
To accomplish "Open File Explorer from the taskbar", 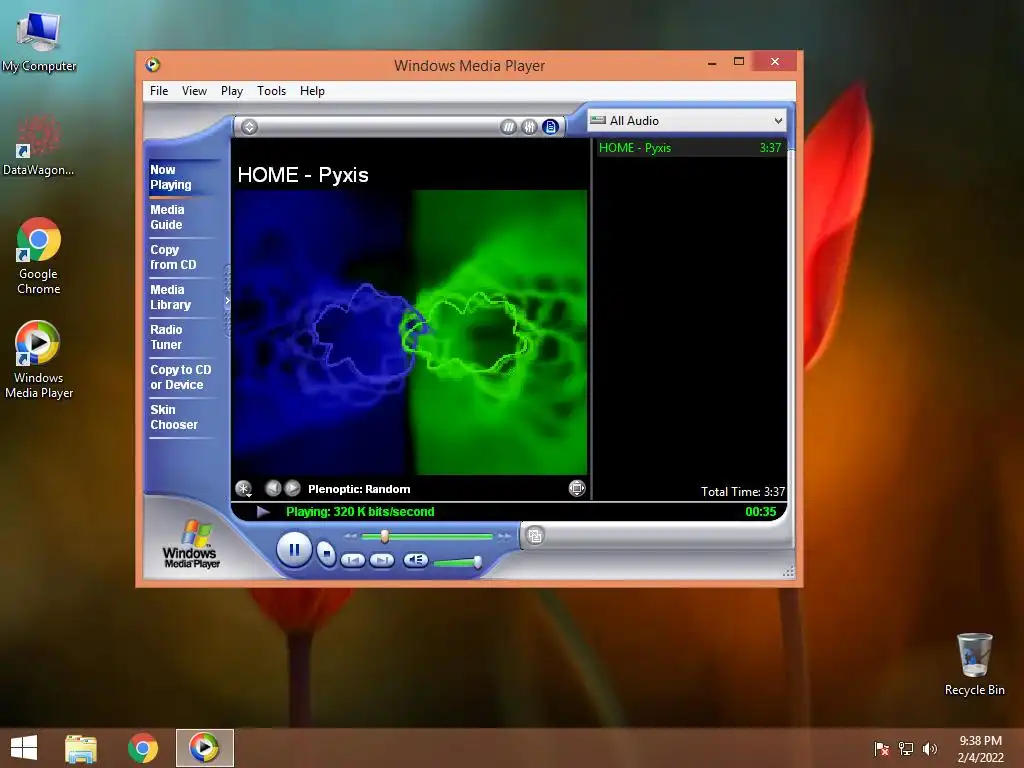I will click(x=81, y=748).
